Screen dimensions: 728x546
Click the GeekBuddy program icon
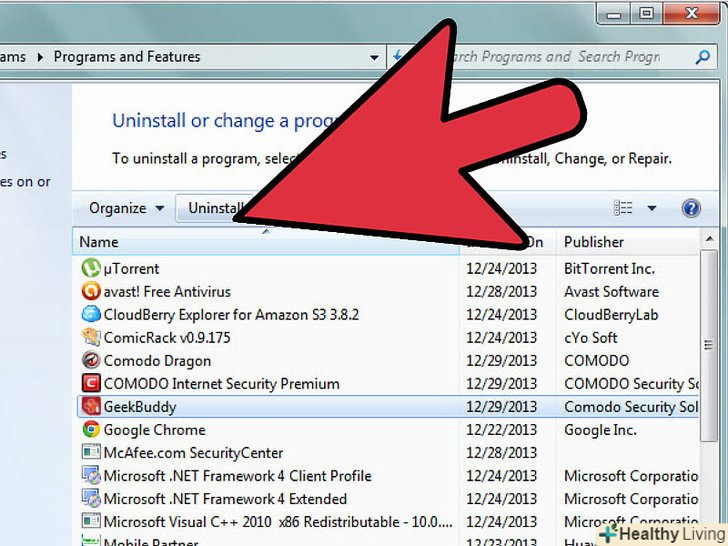(x=91, y=406)
